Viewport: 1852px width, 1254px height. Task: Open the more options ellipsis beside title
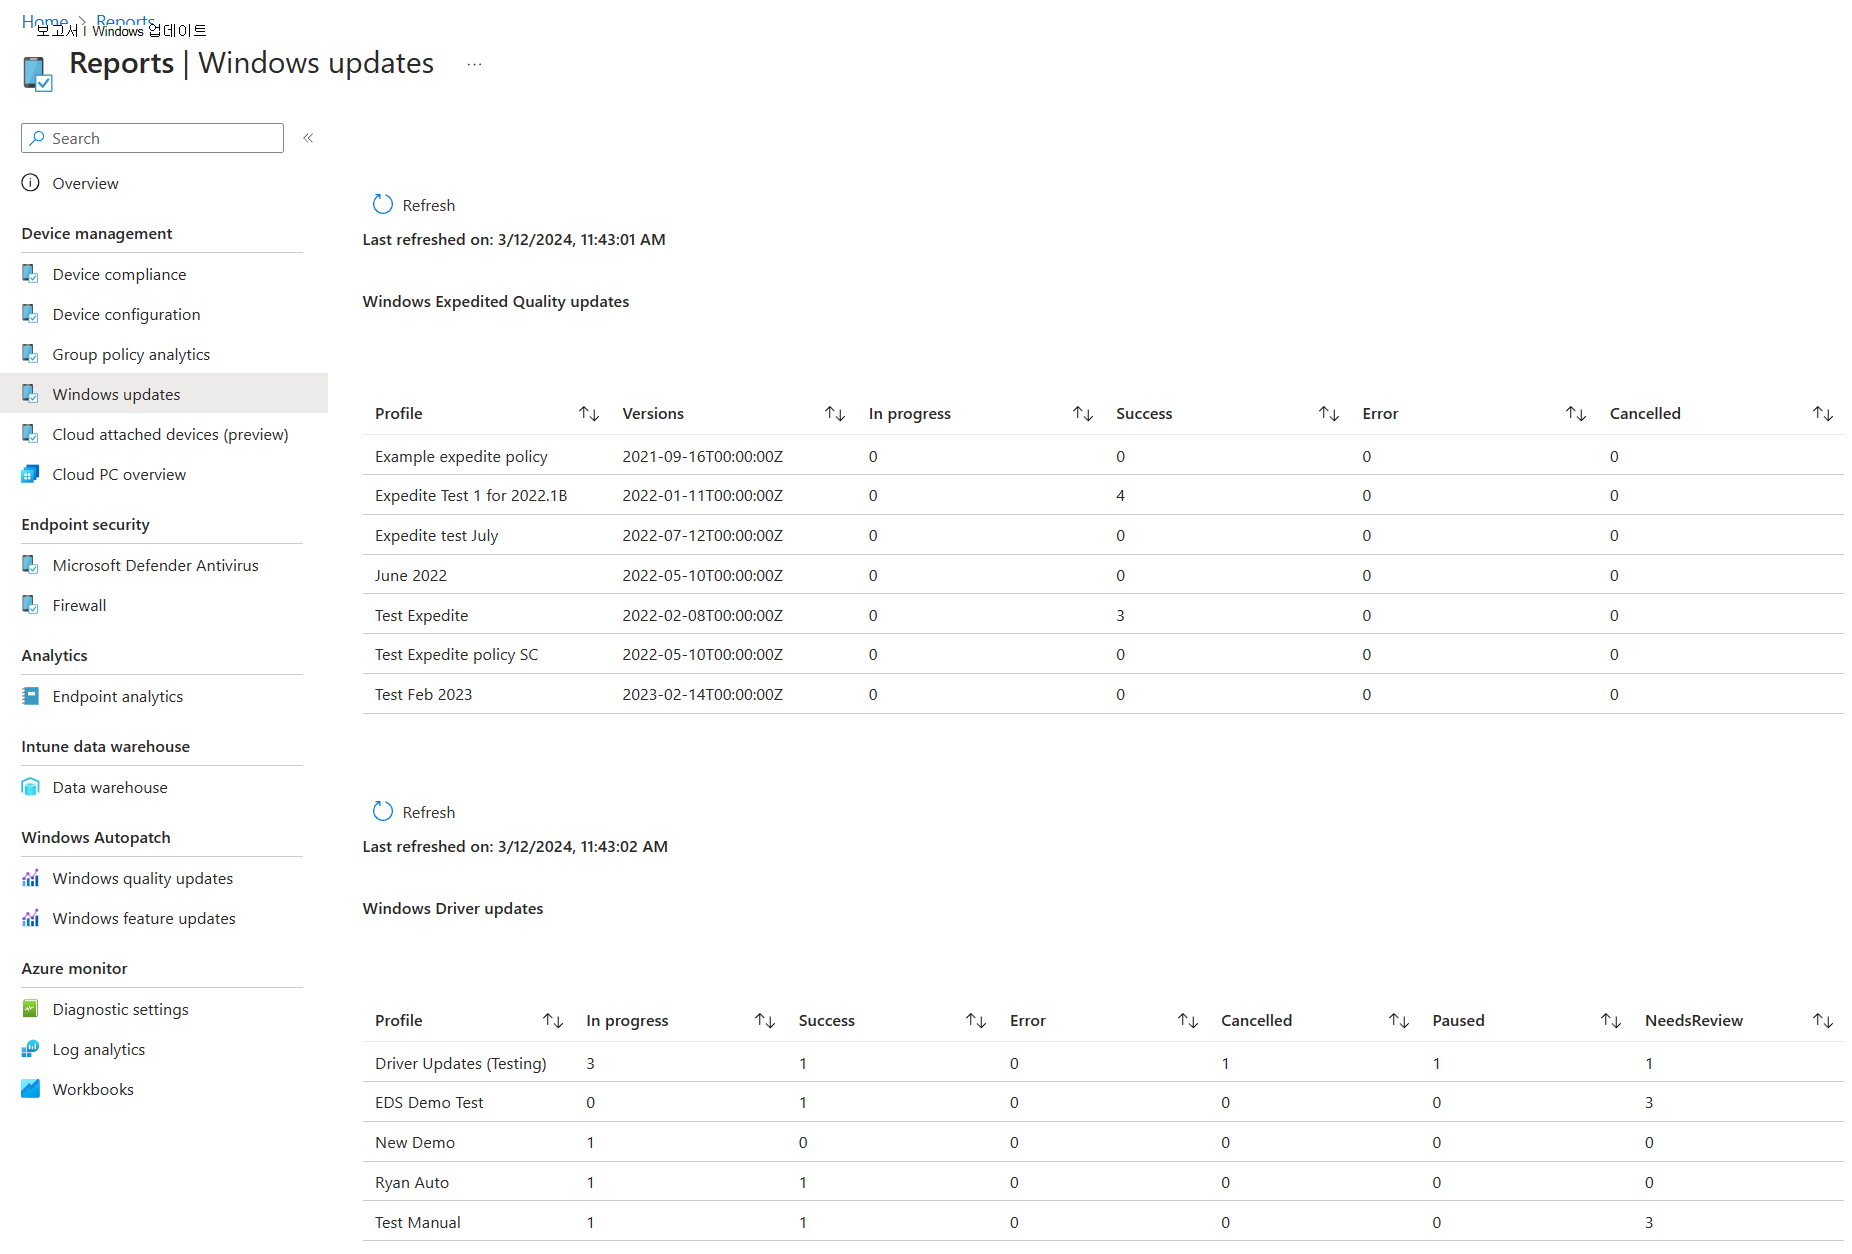[474, 64]
